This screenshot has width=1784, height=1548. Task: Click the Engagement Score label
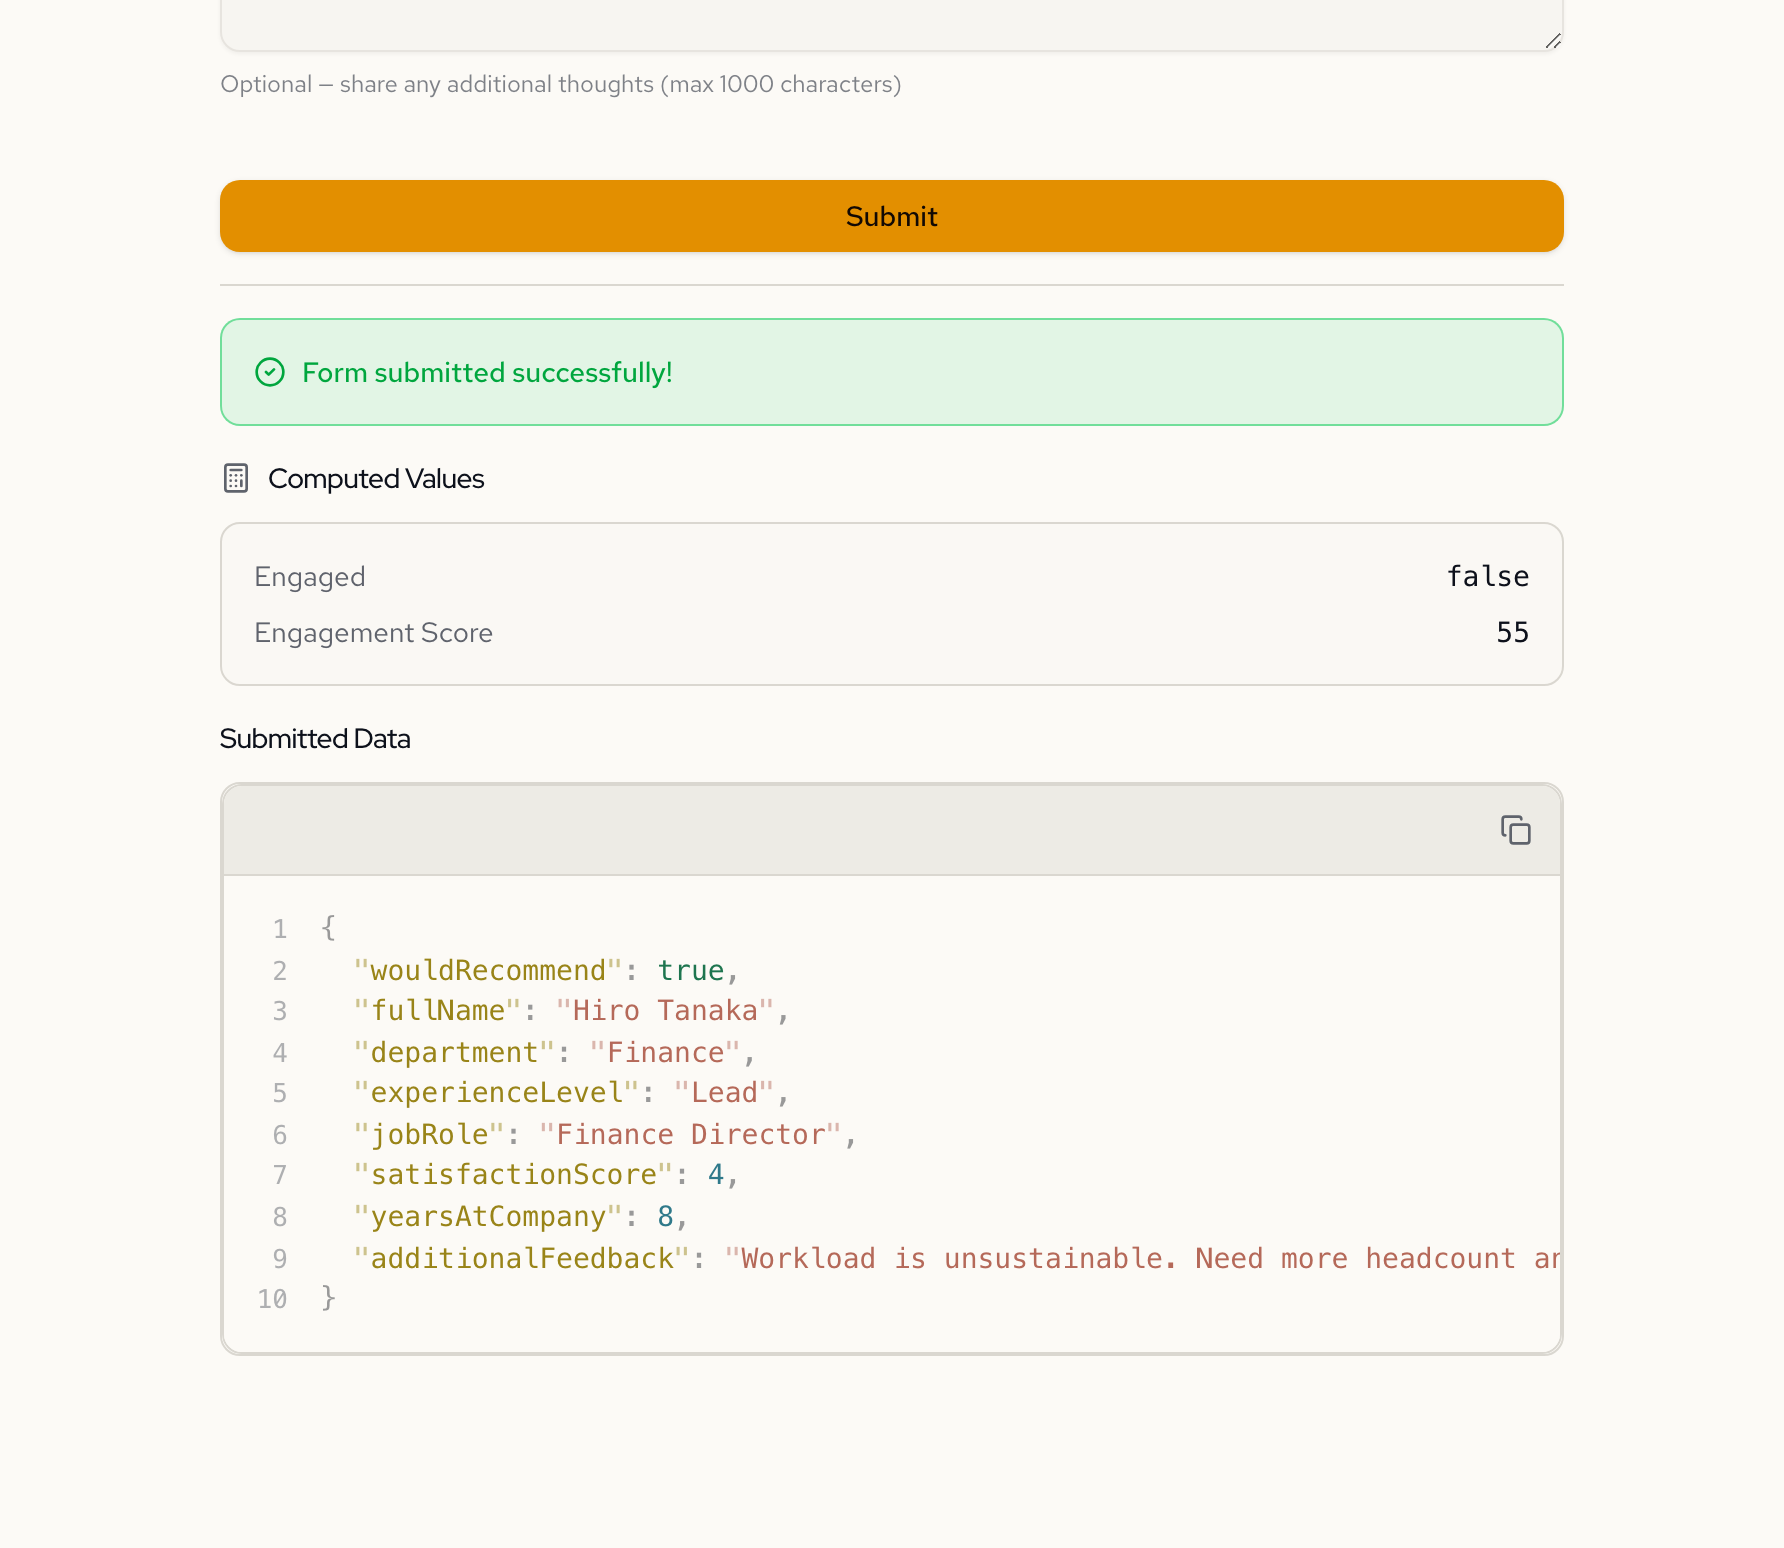(x=373, y=633)
